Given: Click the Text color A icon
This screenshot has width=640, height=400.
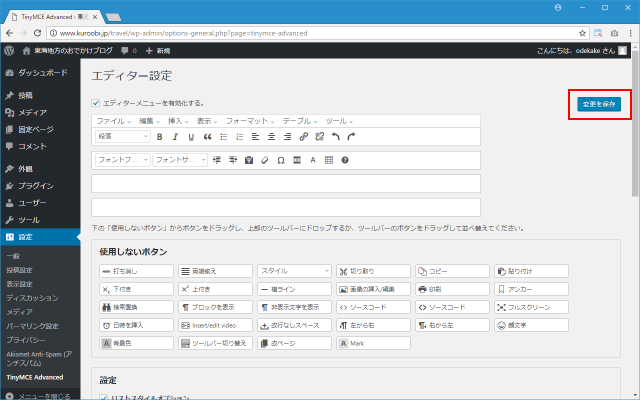Looking at the screenshot, I should tap(313, 160).
